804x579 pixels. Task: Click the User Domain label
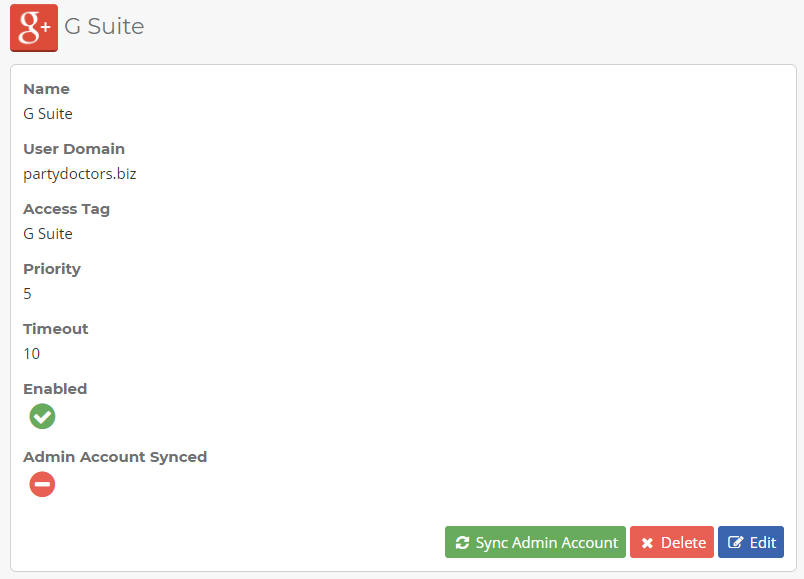point(74,149)
